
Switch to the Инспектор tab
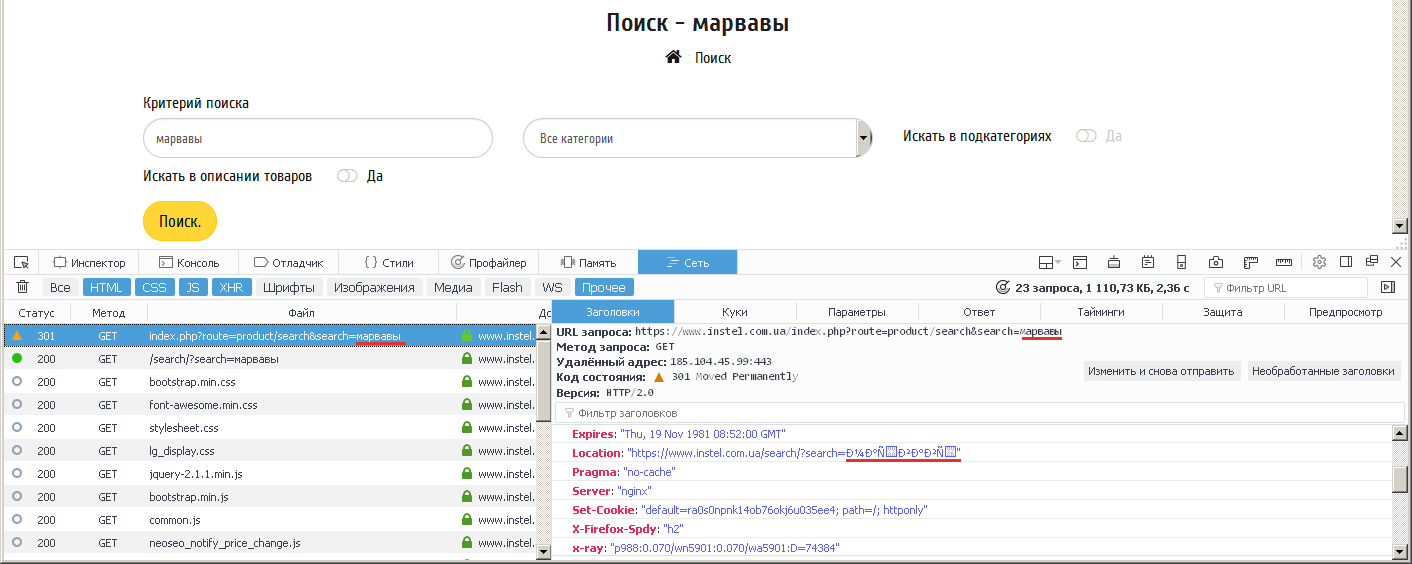(89, 262)
